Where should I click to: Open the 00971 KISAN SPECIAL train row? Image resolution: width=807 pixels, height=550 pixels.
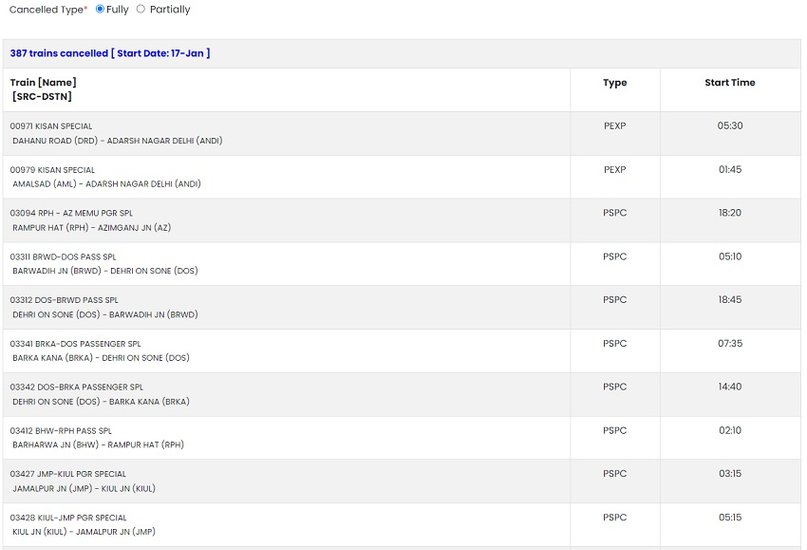401,133
